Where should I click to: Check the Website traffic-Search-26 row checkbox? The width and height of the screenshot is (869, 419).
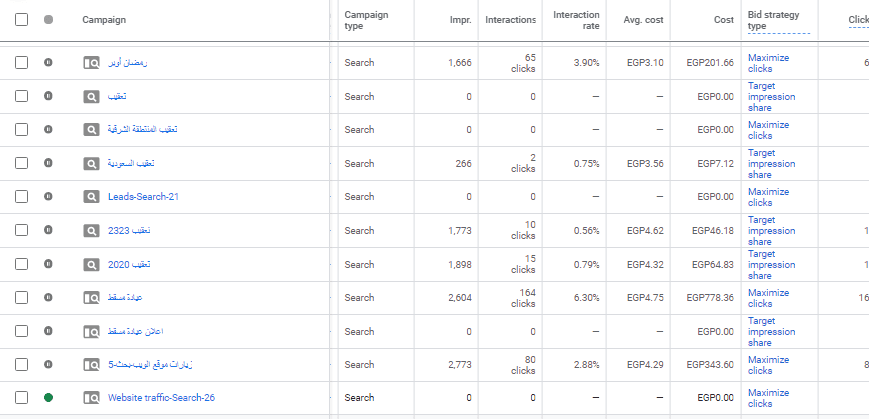(x=21, y=397)
